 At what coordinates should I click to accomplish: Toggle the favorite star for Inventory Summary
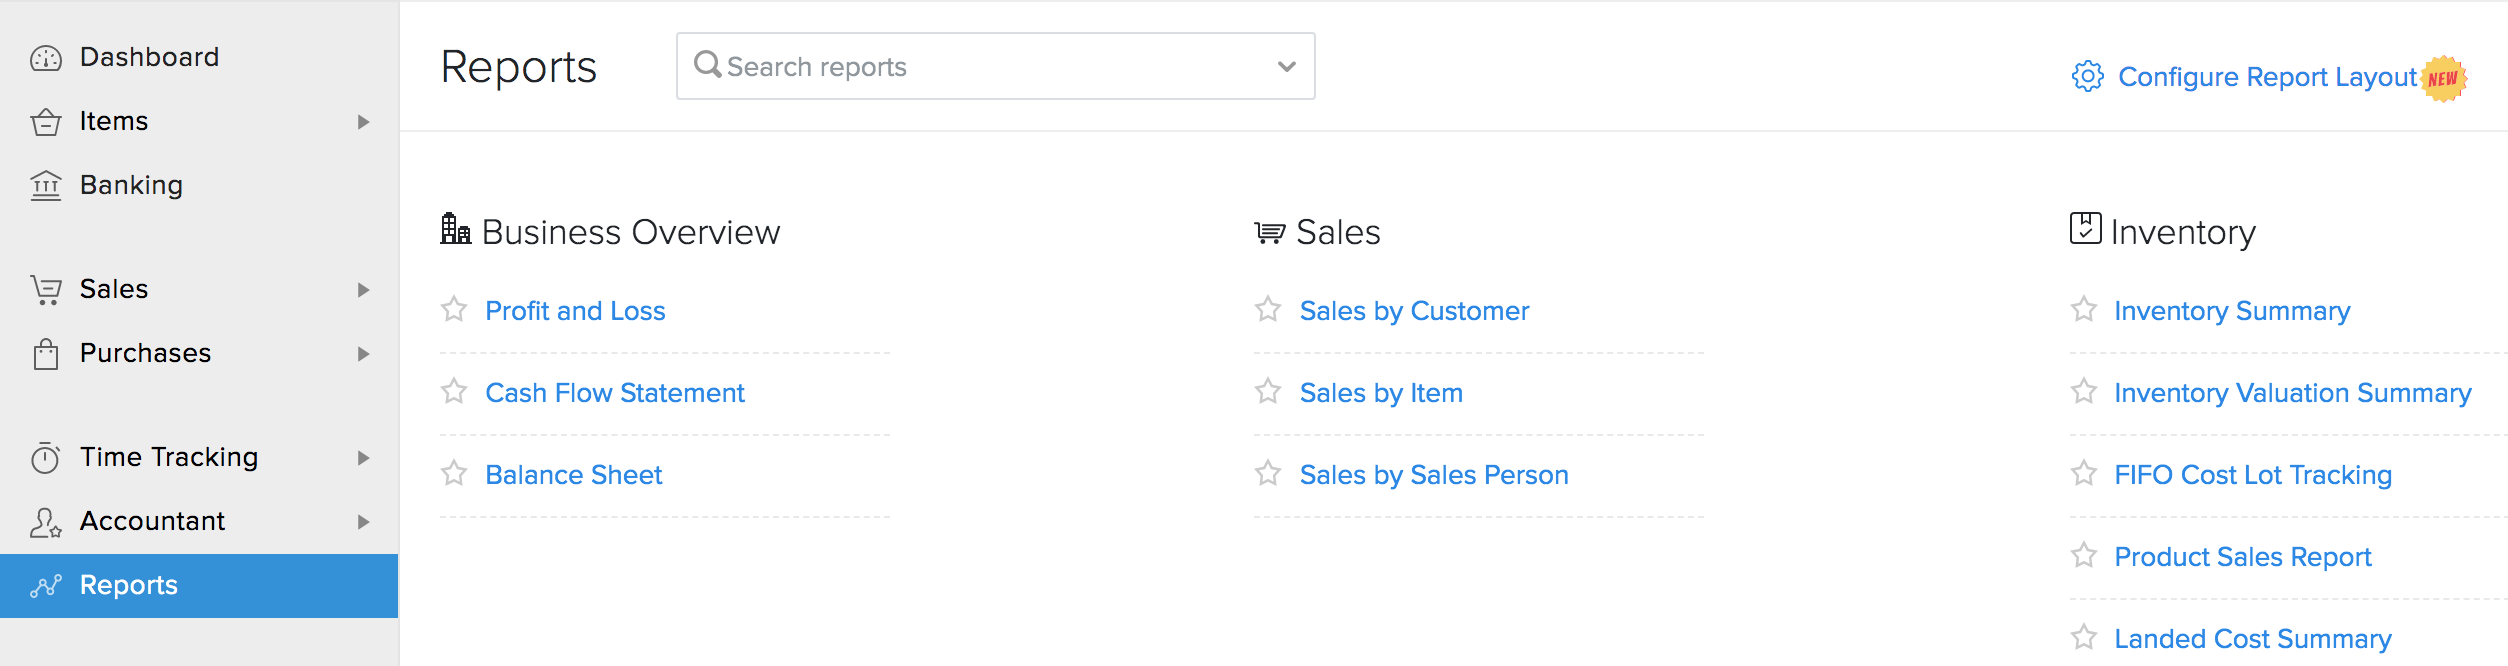click(2084, 310)
